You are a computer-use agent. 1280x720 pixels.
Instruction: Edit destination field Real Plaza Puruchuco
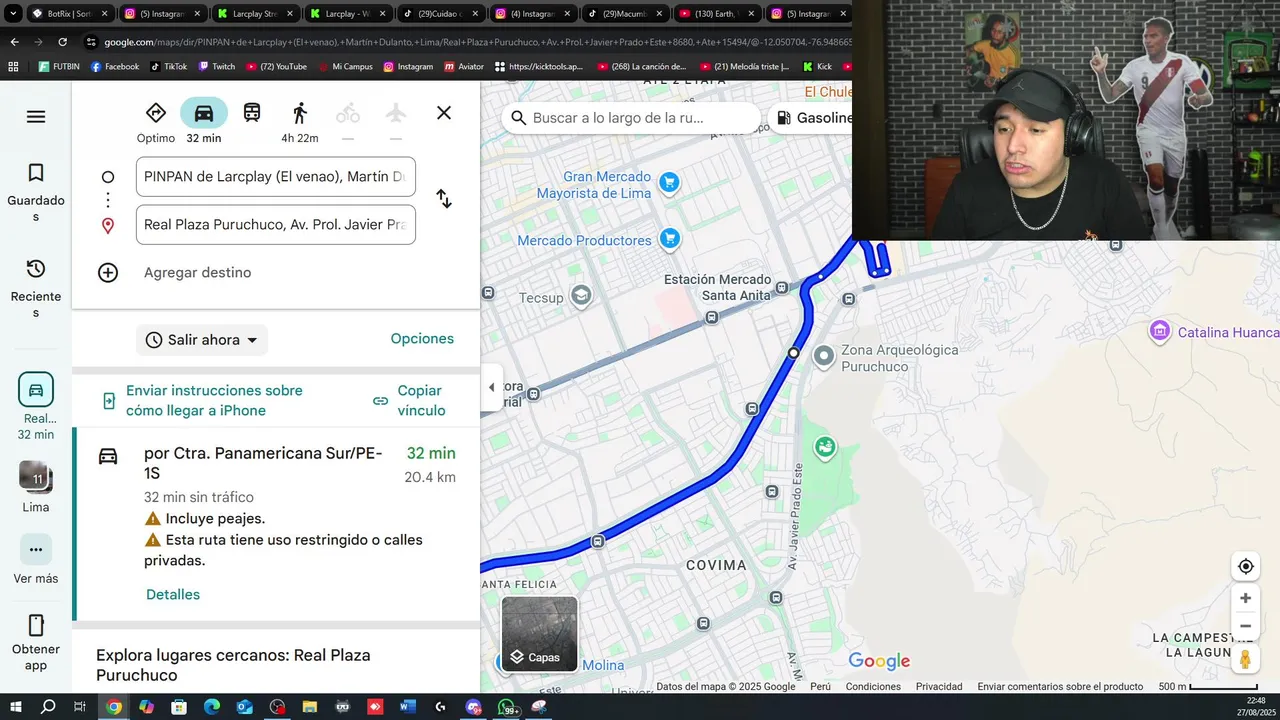276,224
